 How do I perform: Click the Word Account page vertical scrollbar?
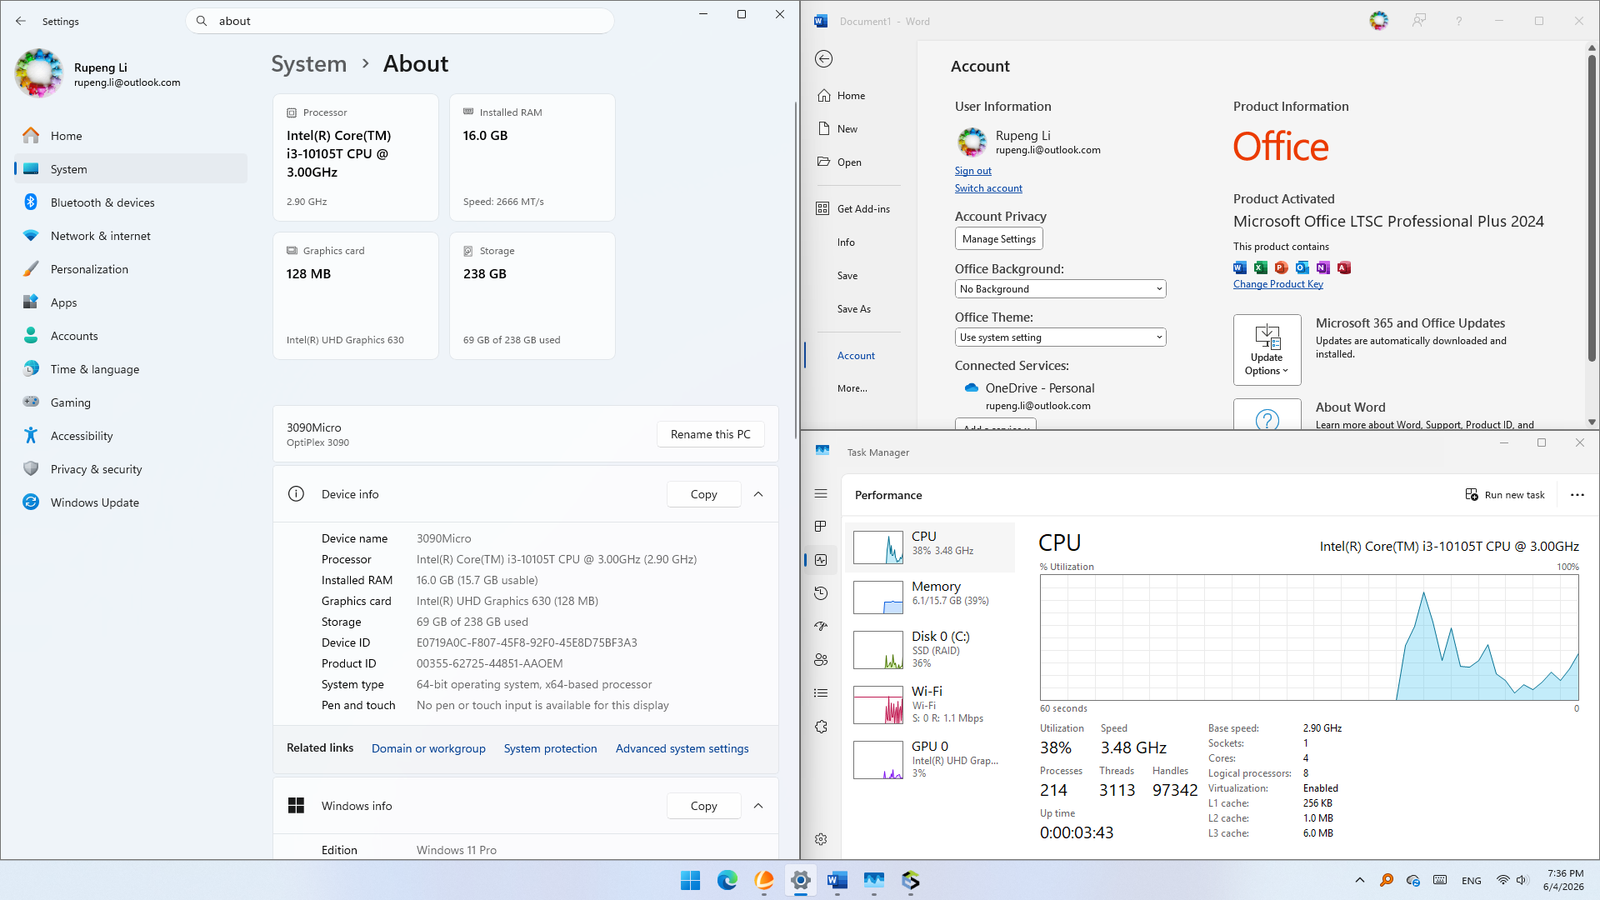click(1592, 208)
